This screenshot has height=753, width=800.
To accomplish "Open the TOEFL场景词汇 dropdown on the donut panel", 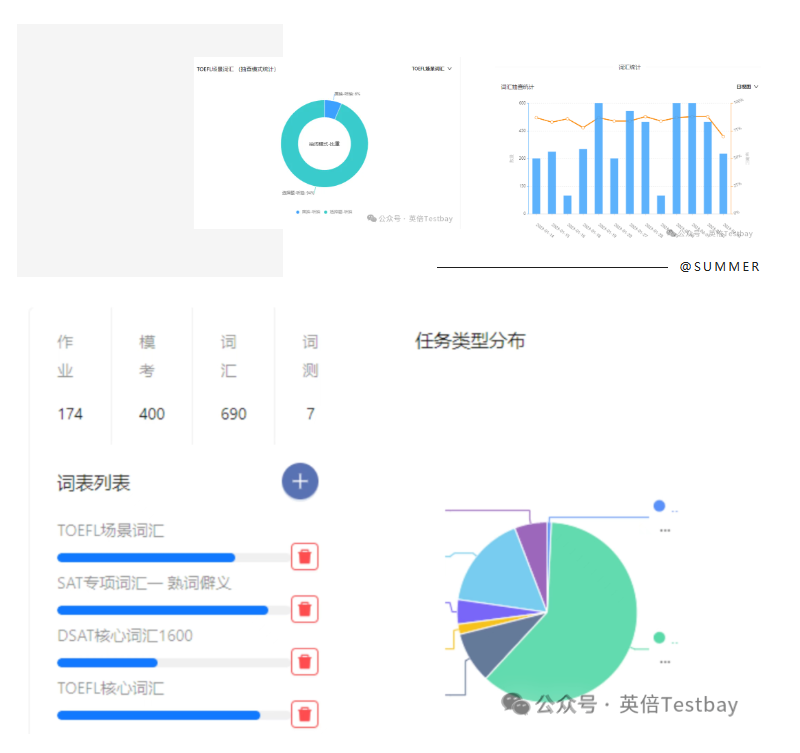I will tap(431, 68).
